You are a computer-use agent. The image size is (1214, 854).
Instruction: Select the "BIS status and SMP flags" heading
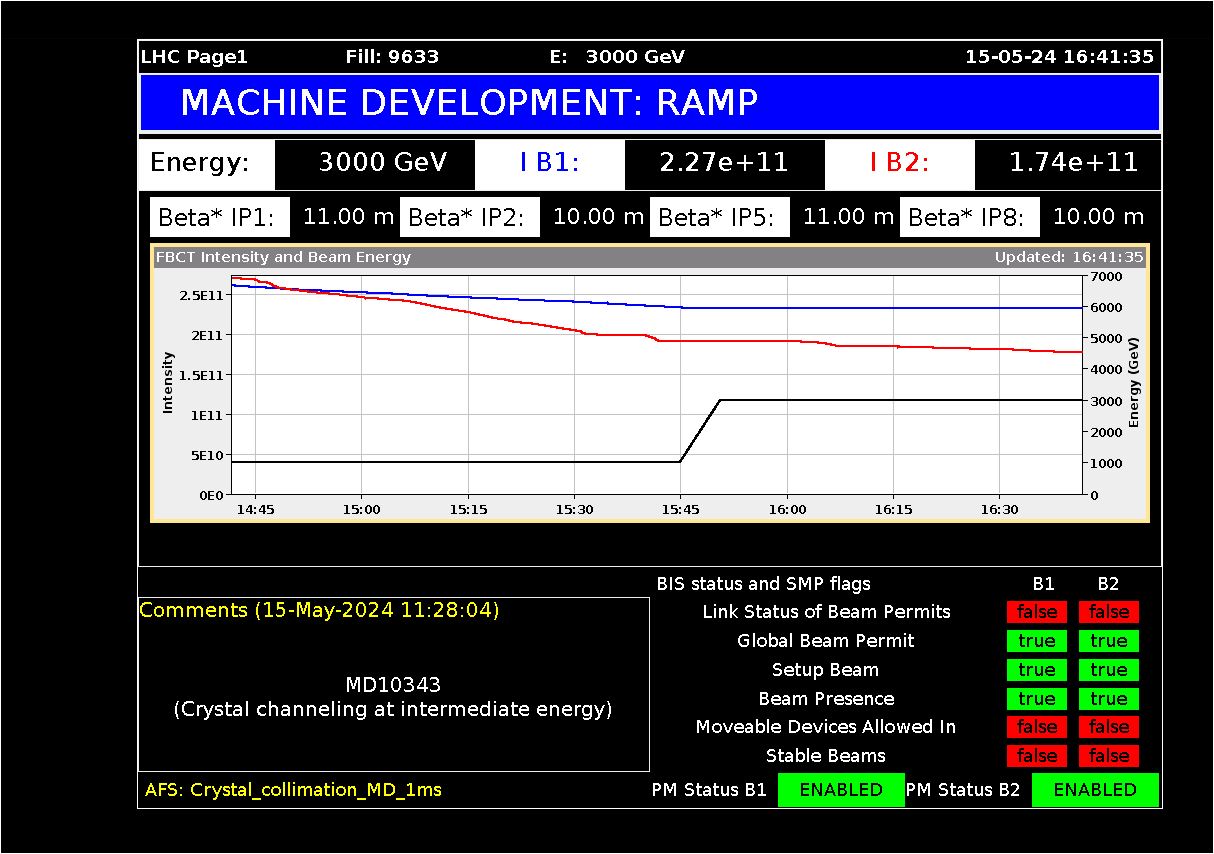pos(764,584)
